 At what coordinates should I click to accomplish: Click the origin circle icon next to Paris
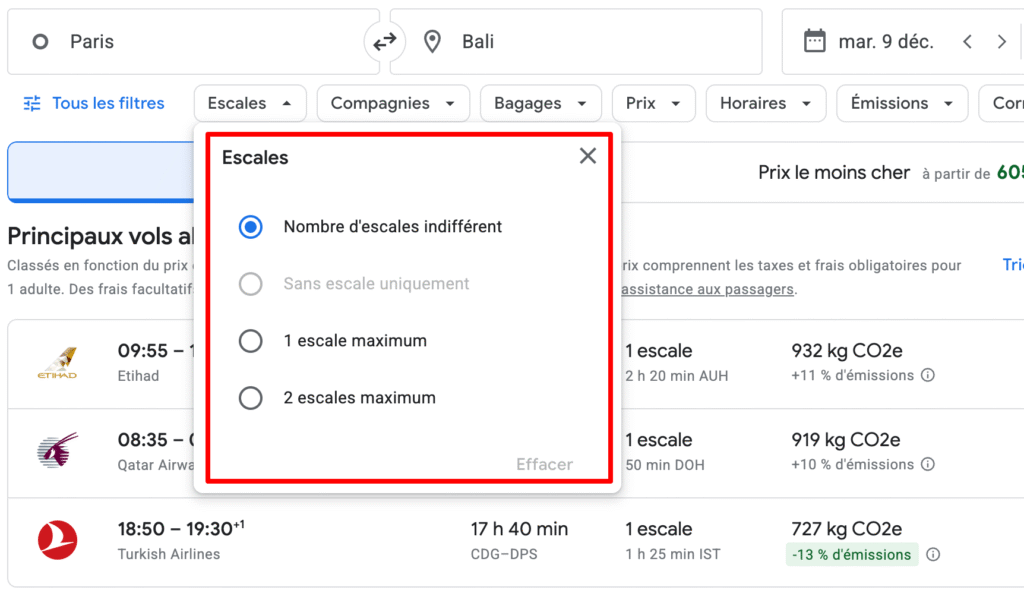coord(40,42)
